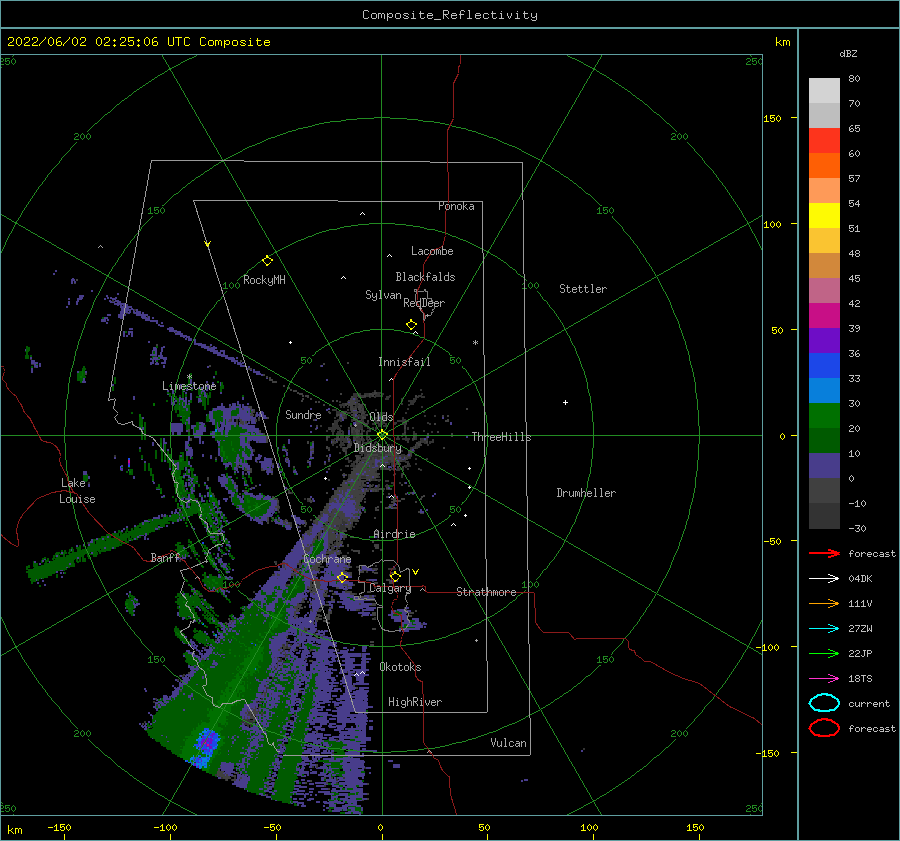Click the dBZ legend heading
The height and width of the screenshot is (841, 900).
point(848,53)
